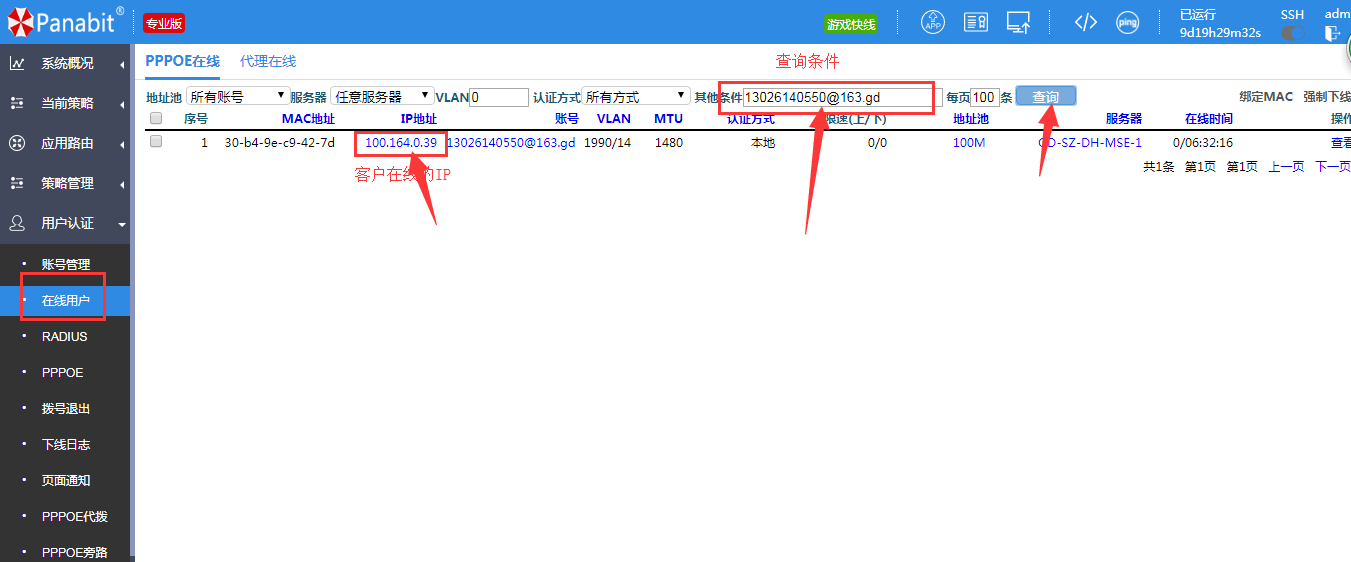The height and width of the screenshot is (562, 1351).
Task: Click the 应用路由 circular icon in sidebar
Action: coord(17,143)
